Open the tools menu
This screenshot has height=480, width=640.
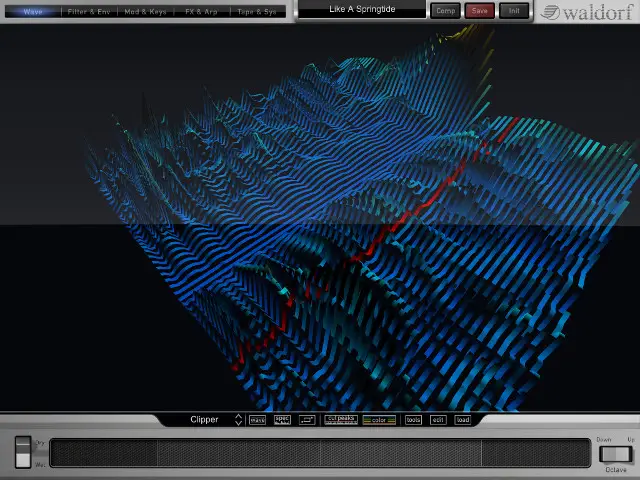pyautogui.click(x=413, y=420)
